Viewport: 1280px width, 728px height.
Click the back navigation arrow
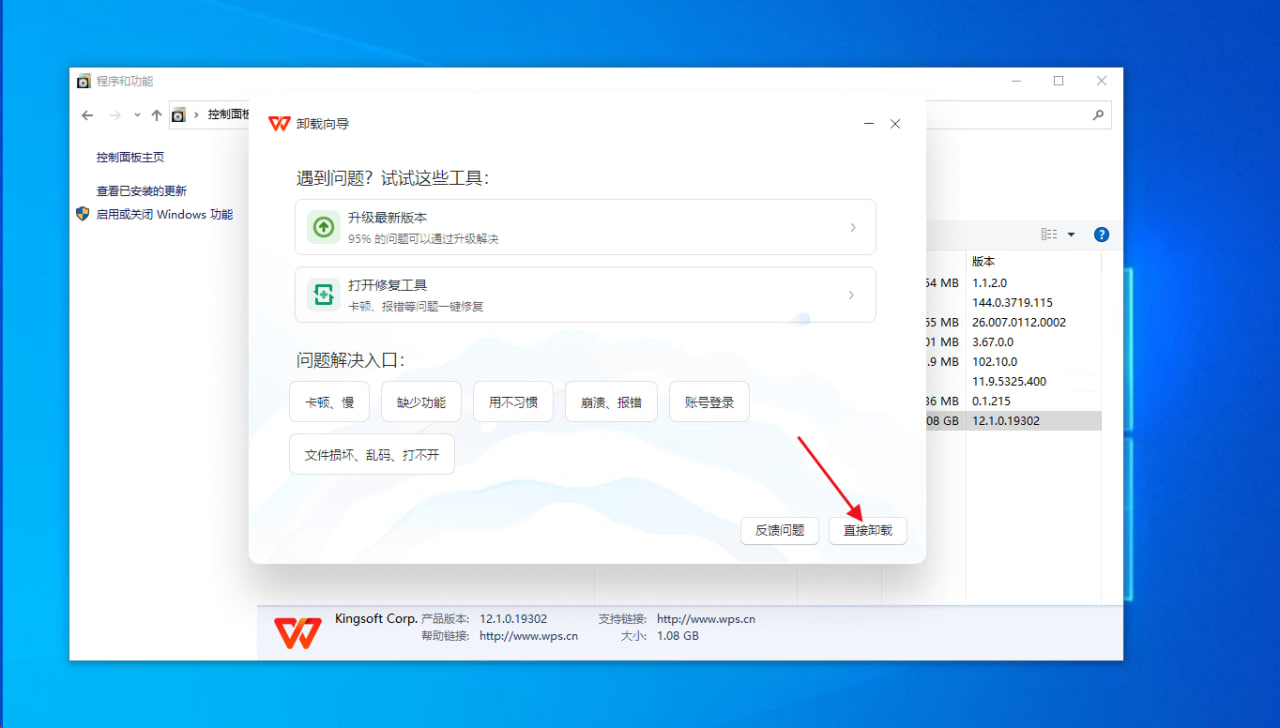(x=87, y=115)
